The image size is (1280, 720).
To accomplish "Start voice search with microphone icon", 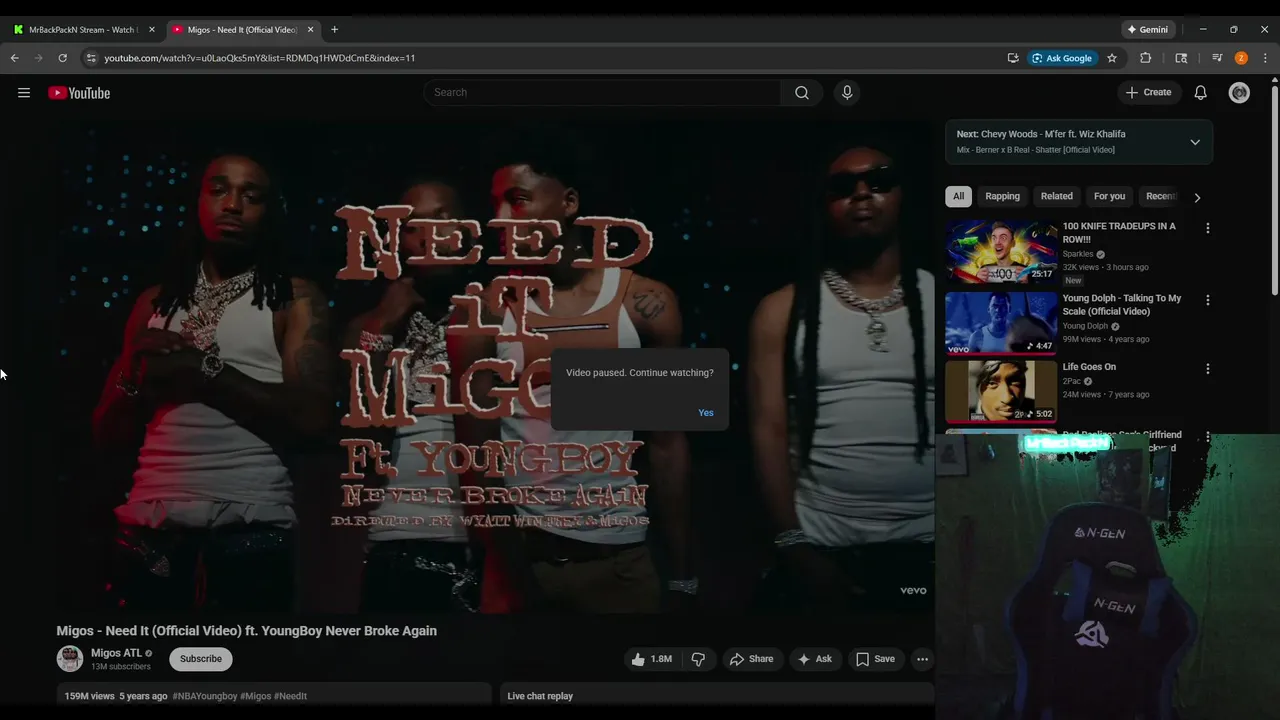I will pos(847,93).
